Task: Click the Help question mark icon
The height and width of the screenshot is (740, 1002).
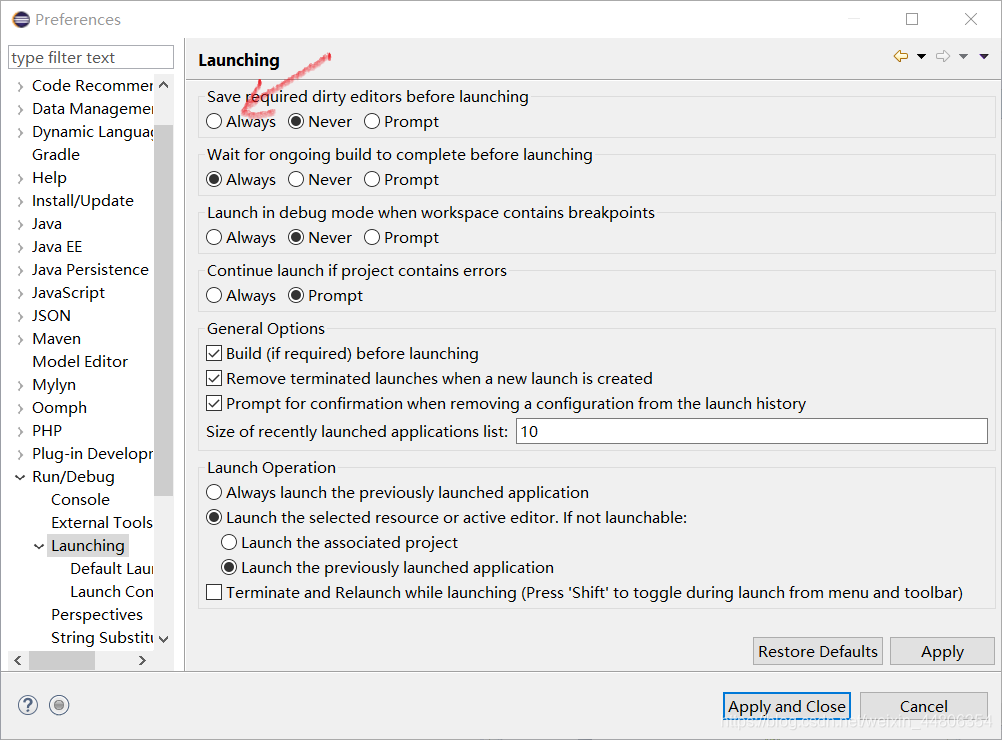Action: (x=27, y=705)
